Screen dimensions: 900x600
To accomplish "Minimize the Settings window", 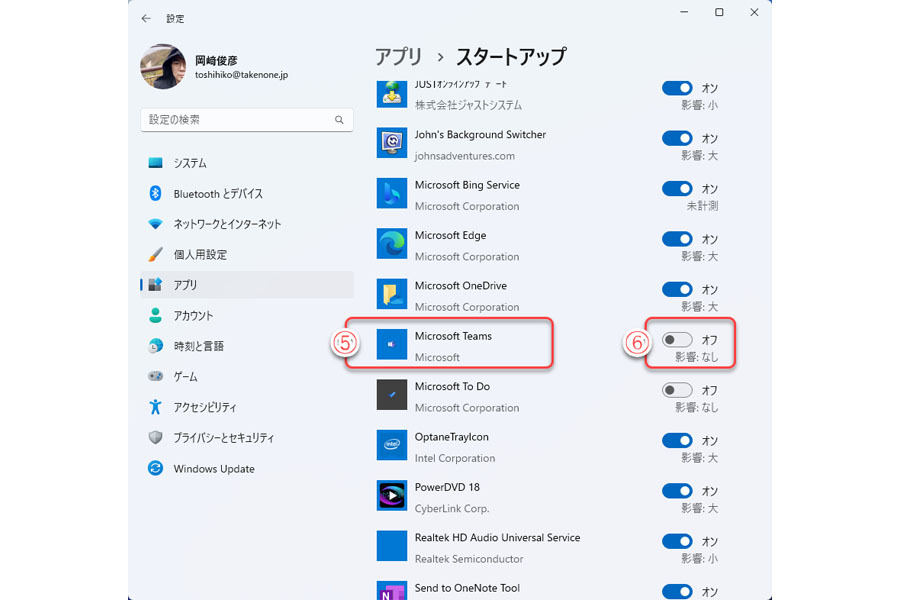I will point(684,12).
